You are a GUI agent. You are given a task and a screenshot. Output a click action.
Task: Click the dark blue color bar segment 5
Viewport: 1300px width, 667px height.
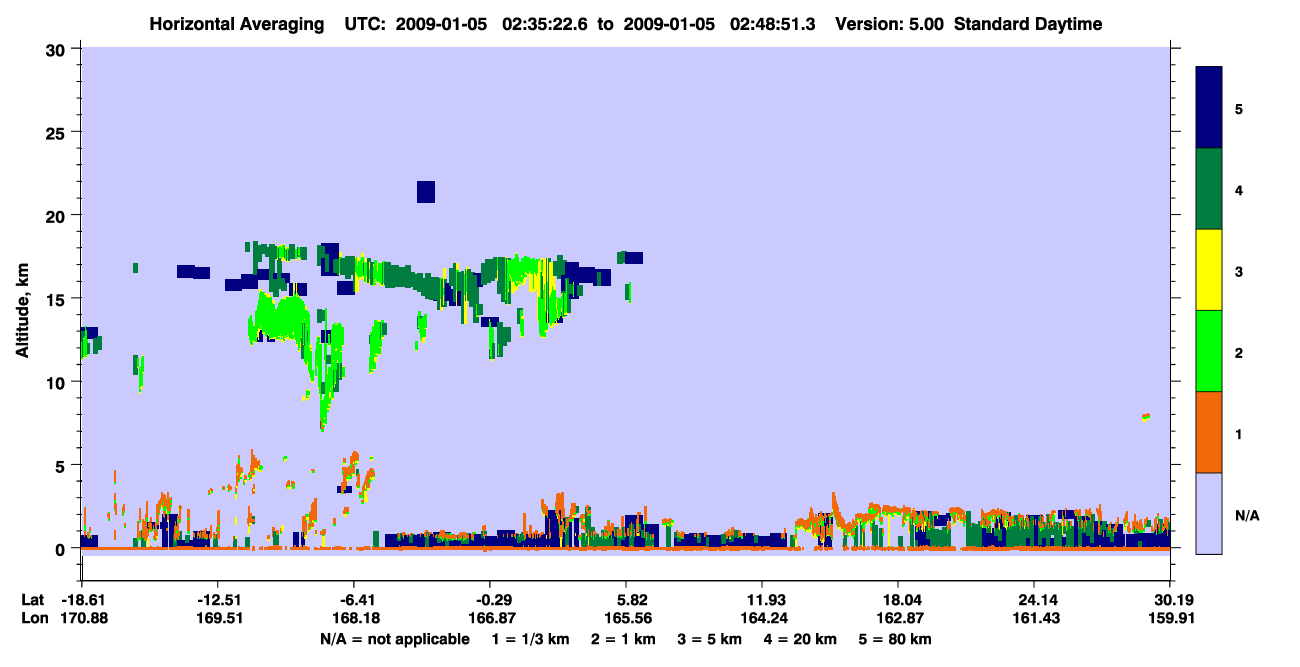click(x=1209, y=107)
